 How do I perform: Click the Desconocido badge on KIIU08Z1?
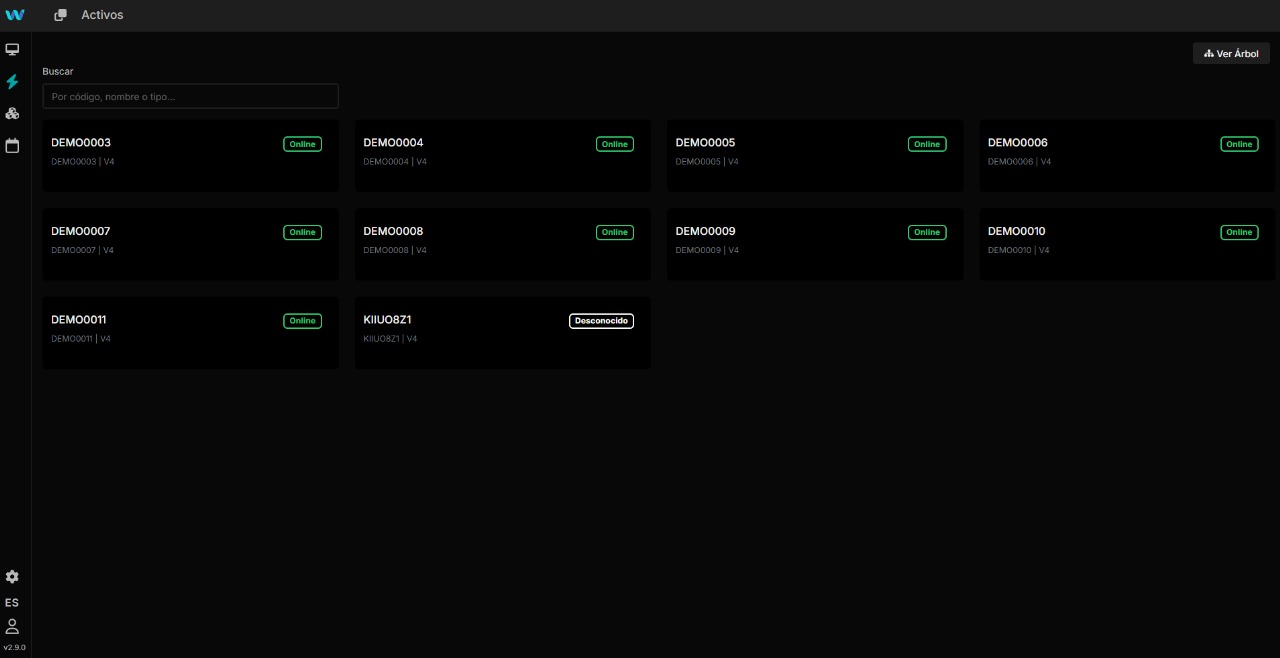[601, 320]
